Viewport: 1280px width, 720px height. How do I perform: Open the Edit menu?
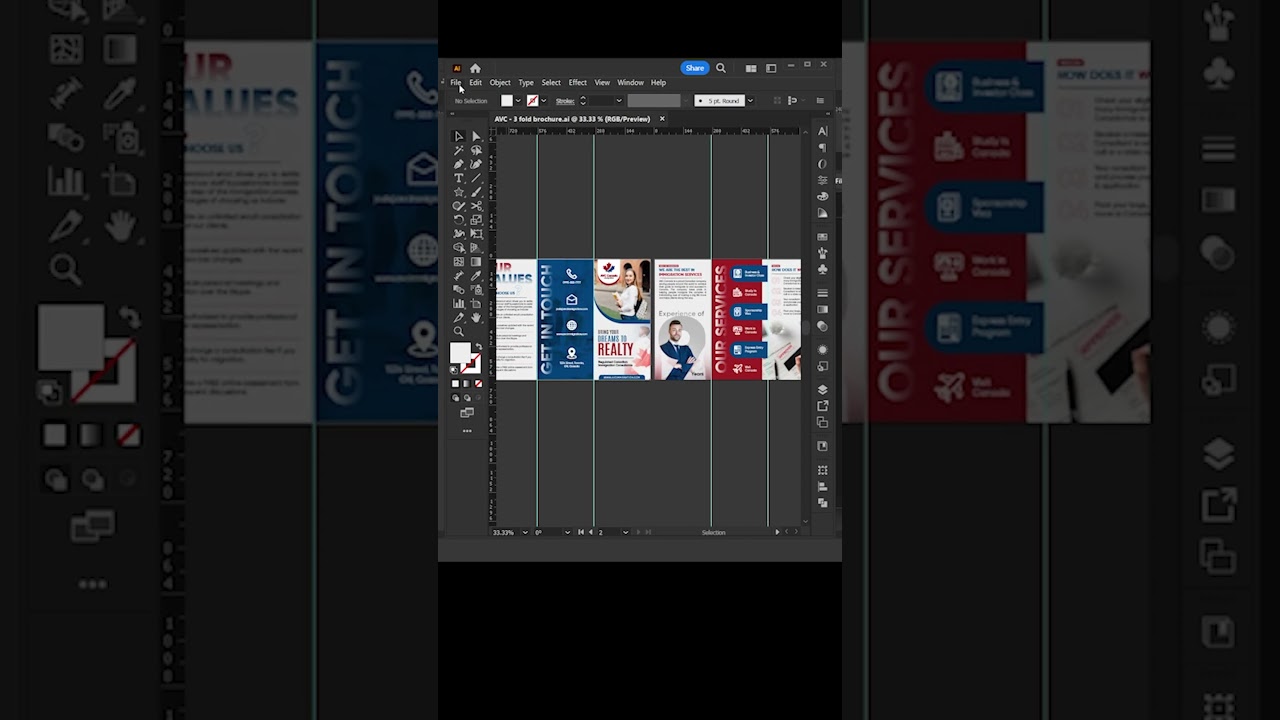(x=475, y=82)
